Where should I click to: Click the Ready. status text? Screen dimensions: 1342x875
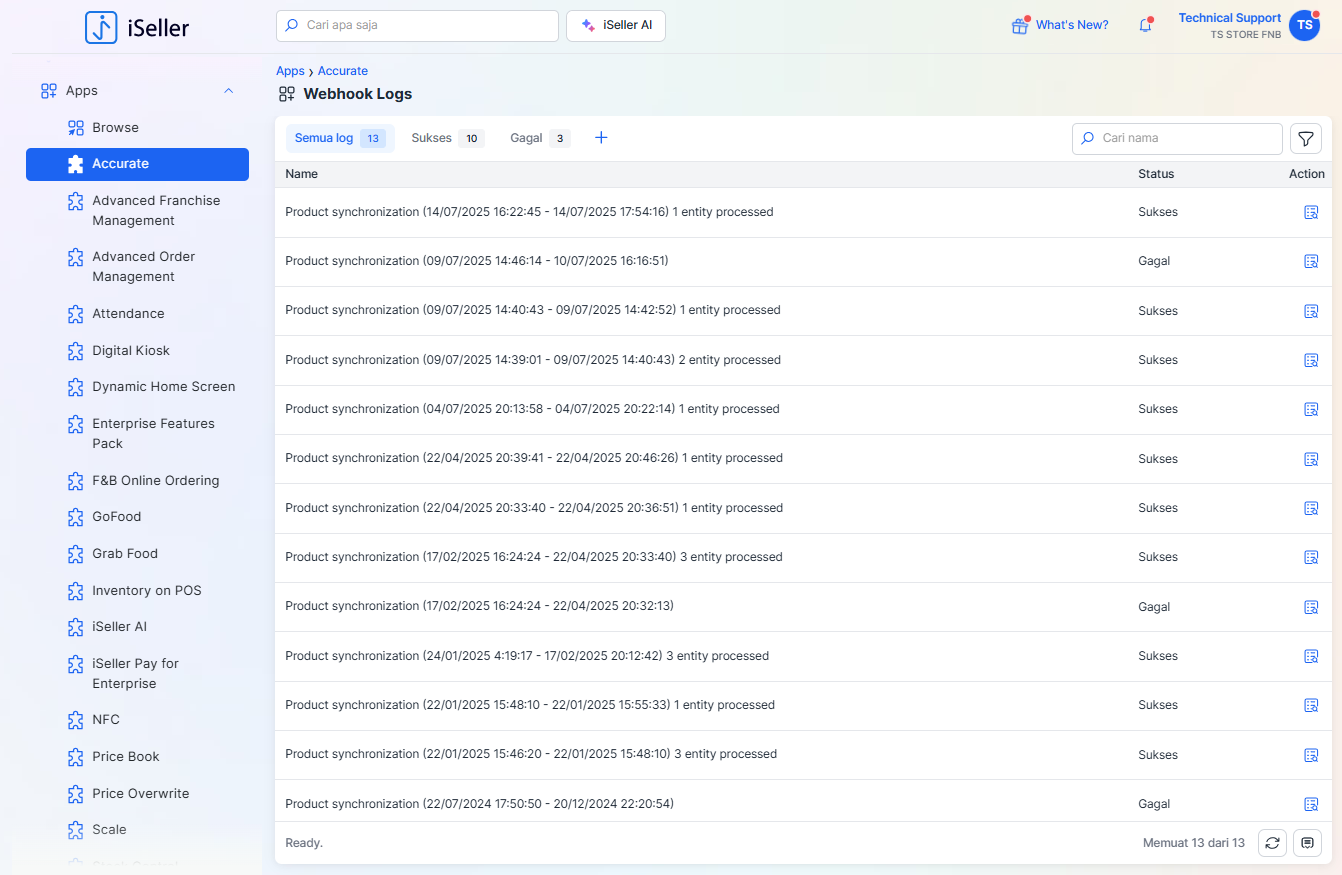pyautogui.click(x=304, y=843)
